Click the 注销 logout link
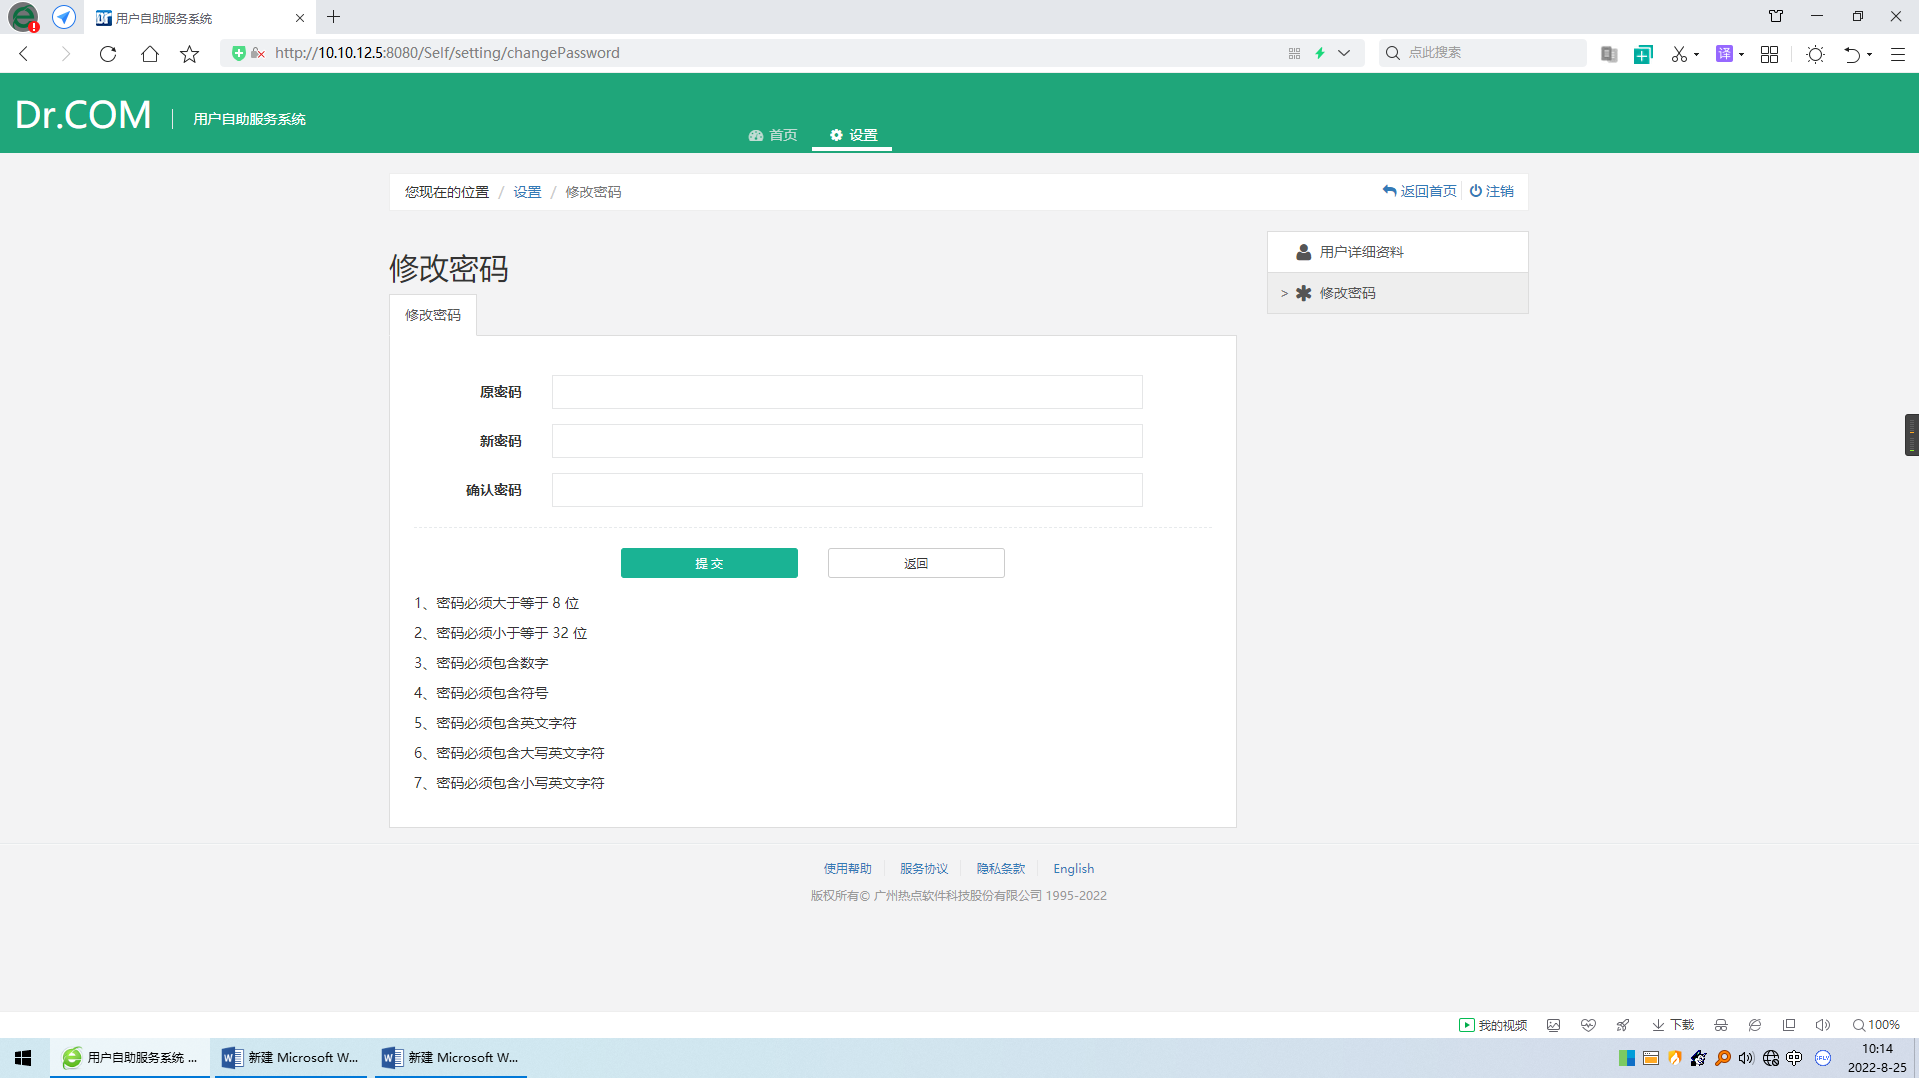This screenshot has height=1078, width=1919. coord(1491,191)
